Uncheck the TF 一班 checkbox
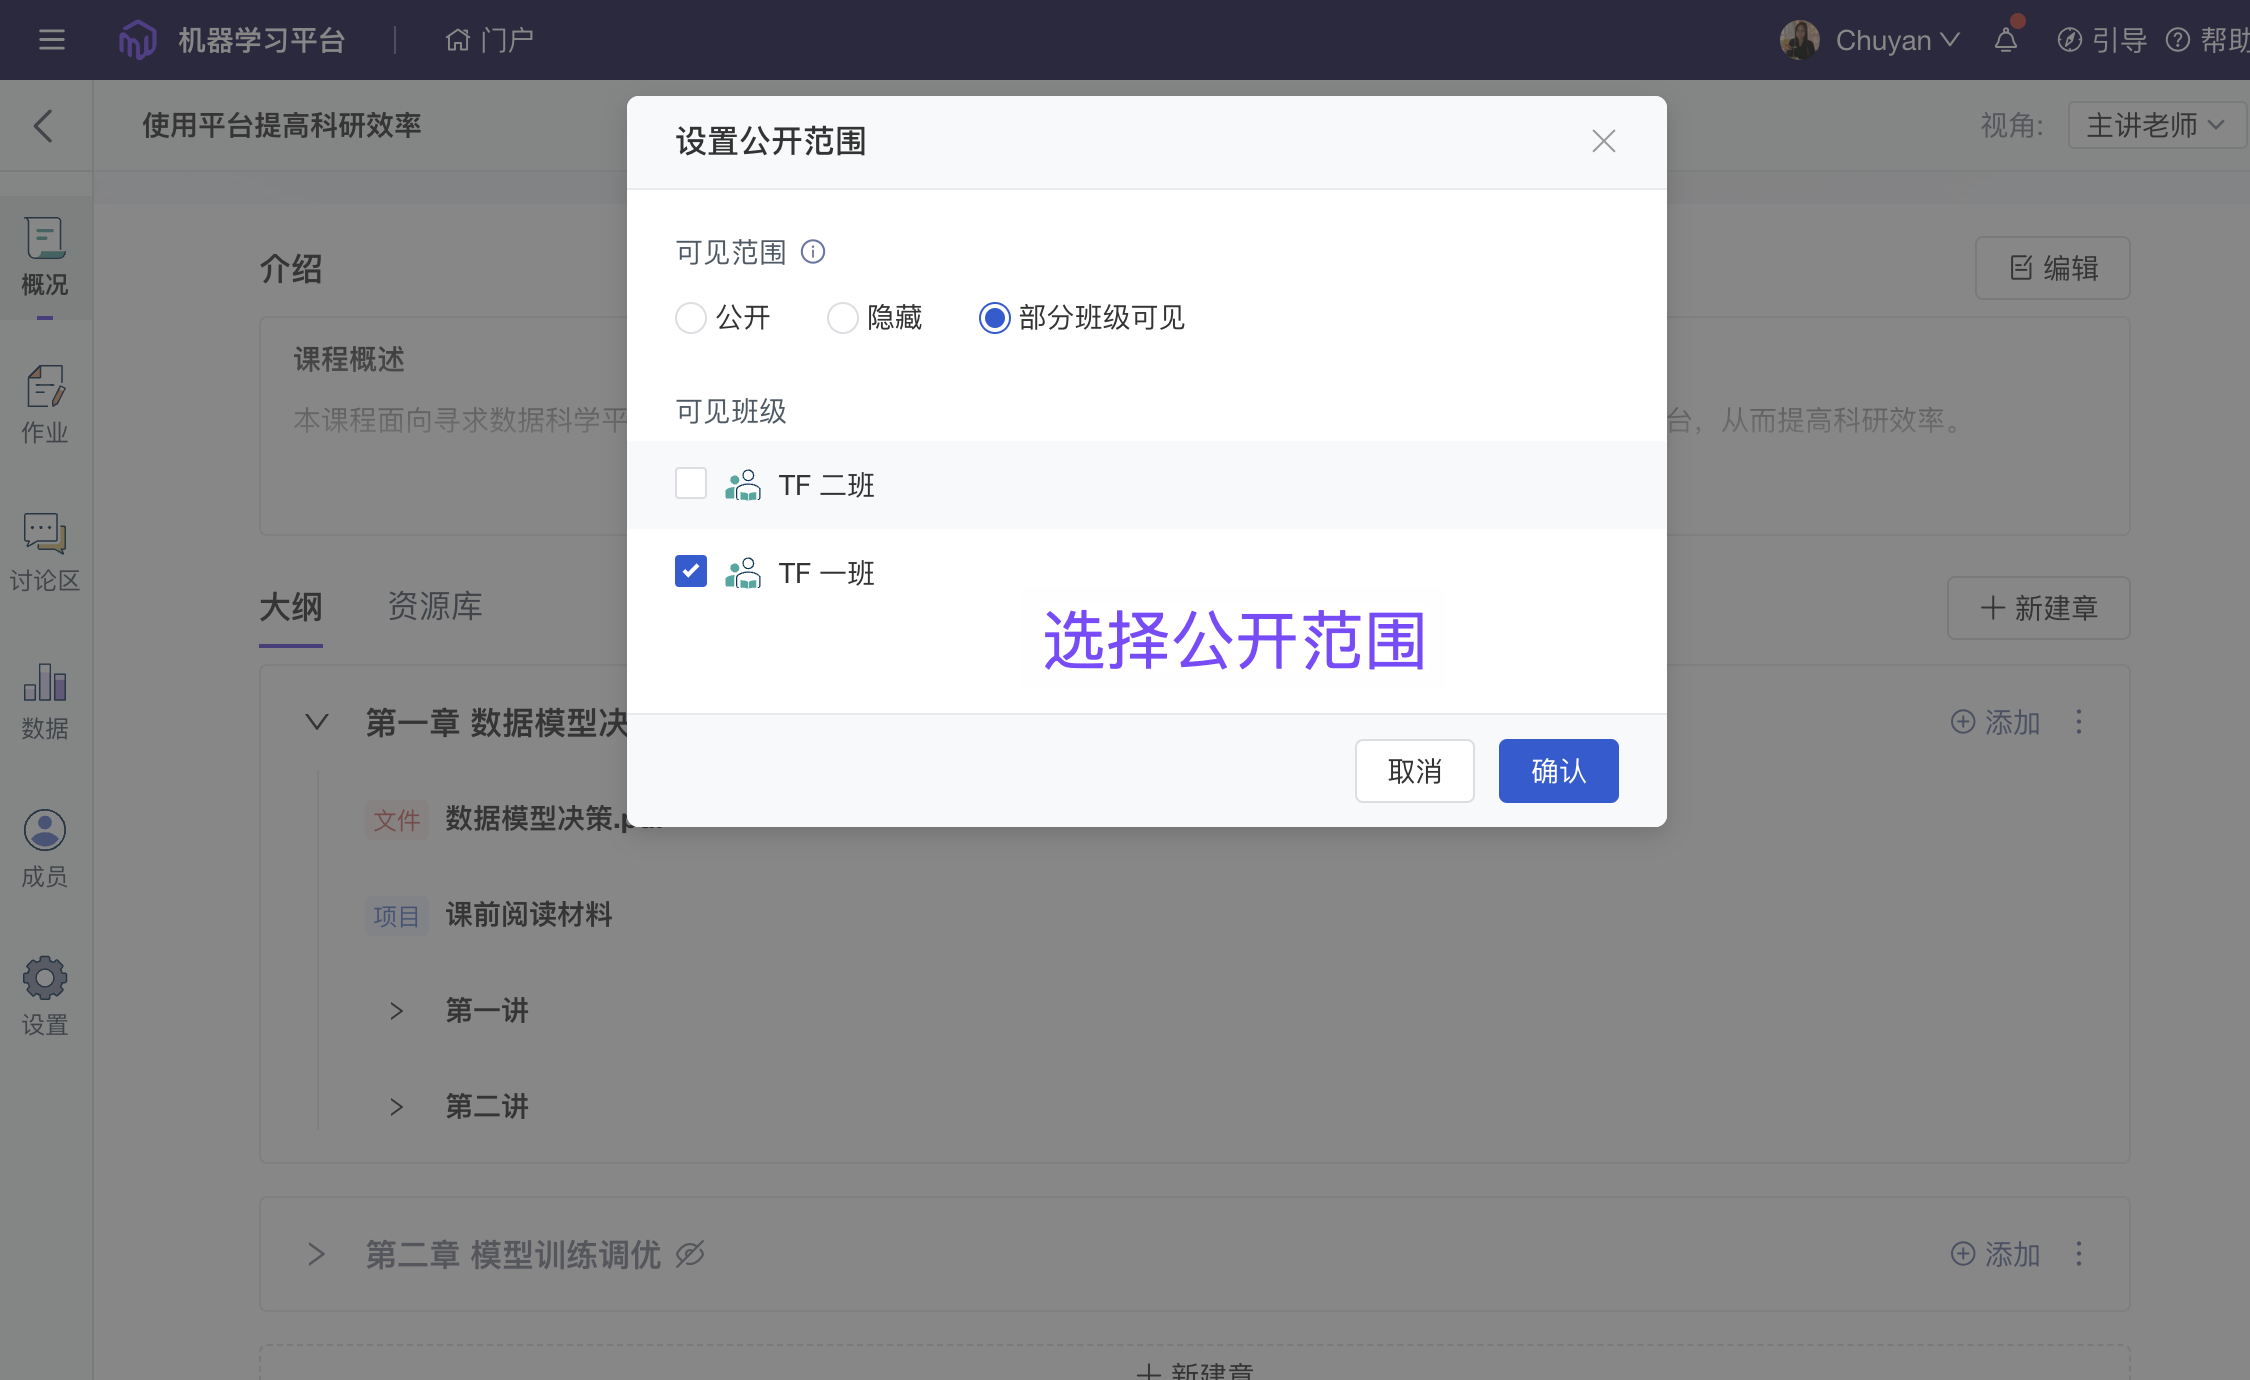Image resolution: width=2250 pixels, height=1380 pixels. tap(691, 572)
